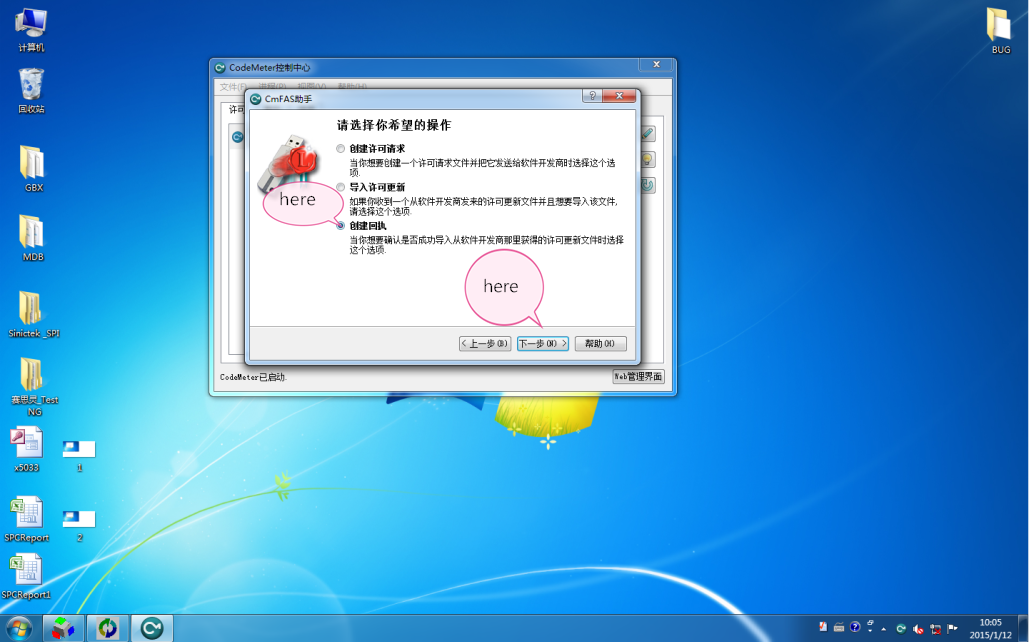
Task: Click the CodeMeter system tray icon
Action: pos(900,628)
